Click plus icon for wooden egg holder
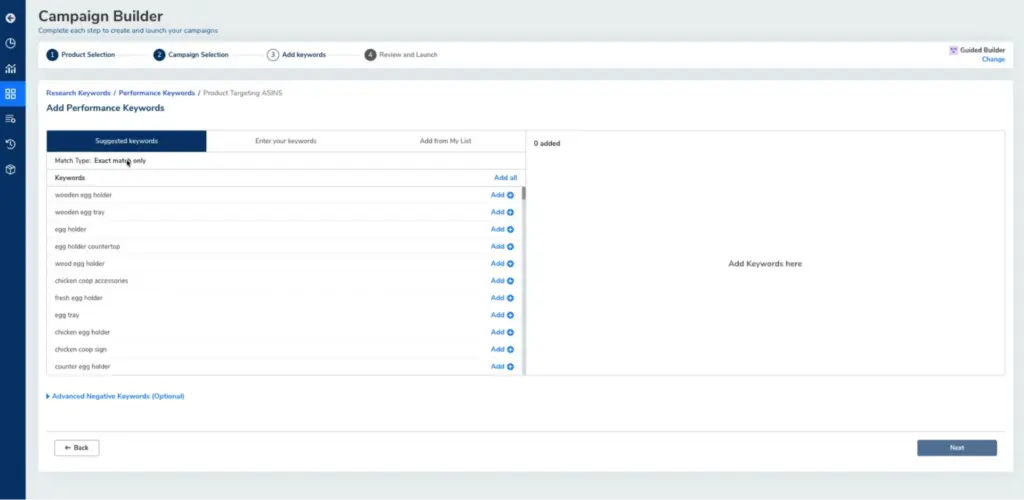Viewport: 1024px width, 500px height. point(510,195)
